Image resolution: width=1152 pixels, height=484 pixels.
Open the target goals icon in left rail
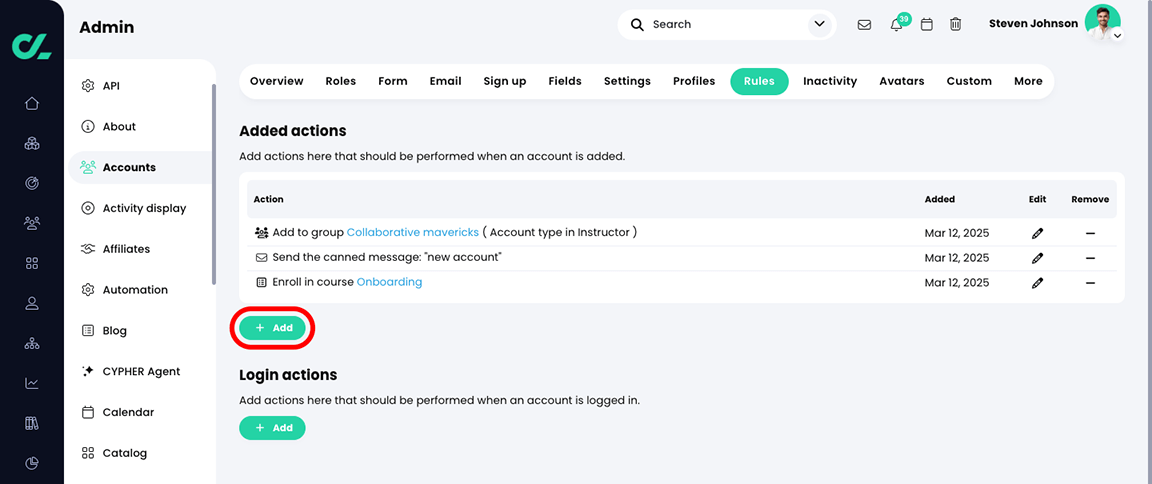(x=32, y=183)
